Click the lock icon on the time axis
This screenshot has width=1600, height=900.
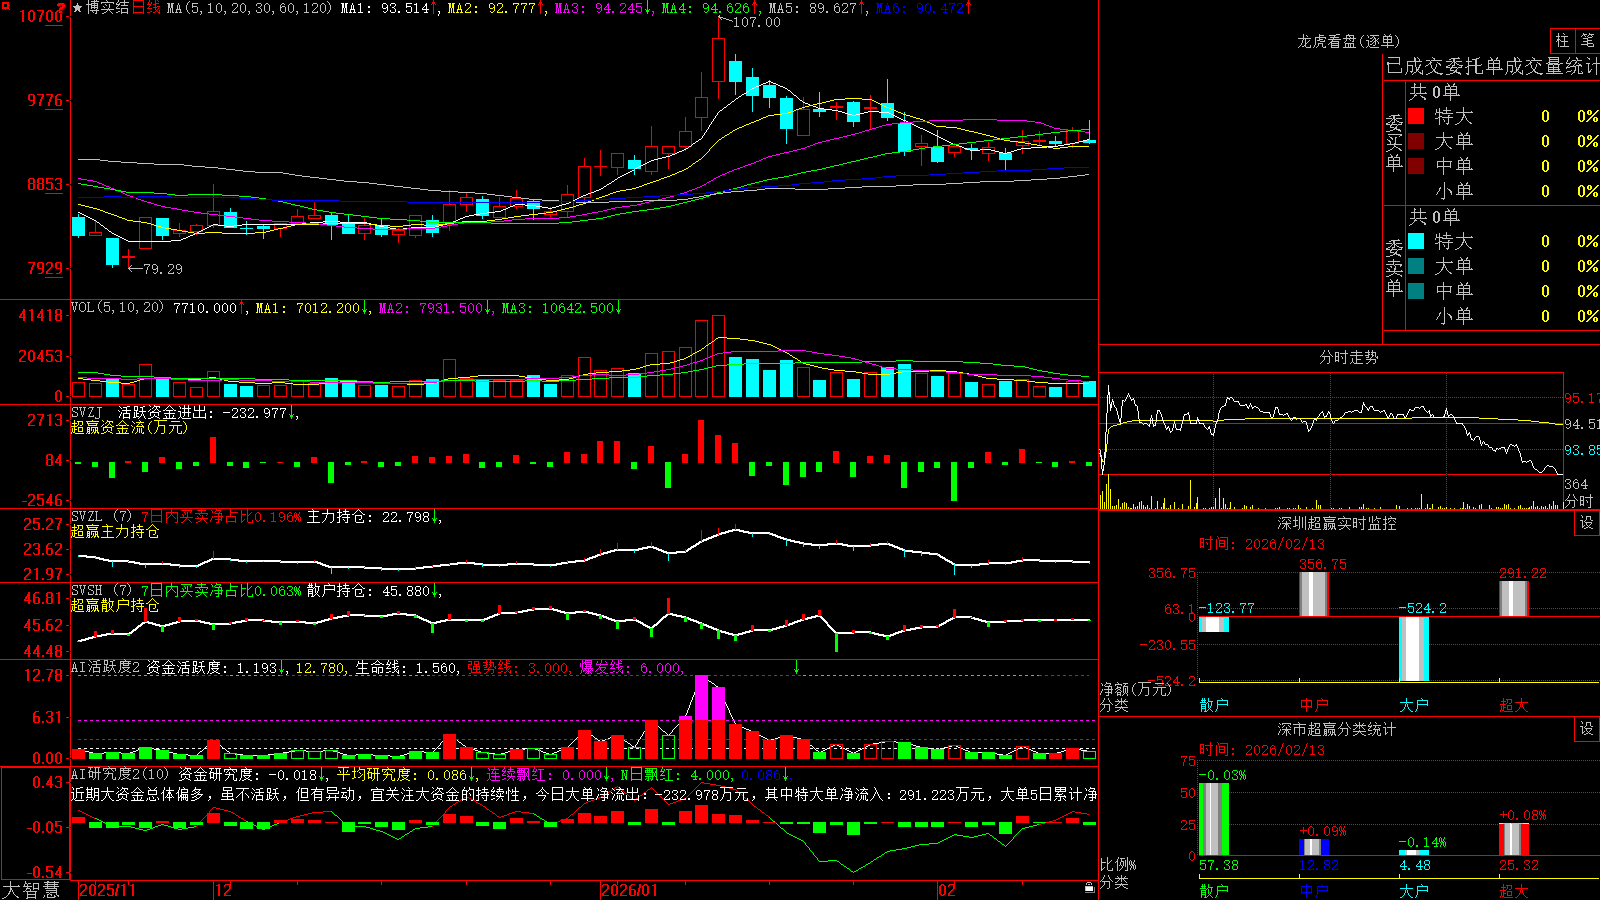tap(1089, 888)
